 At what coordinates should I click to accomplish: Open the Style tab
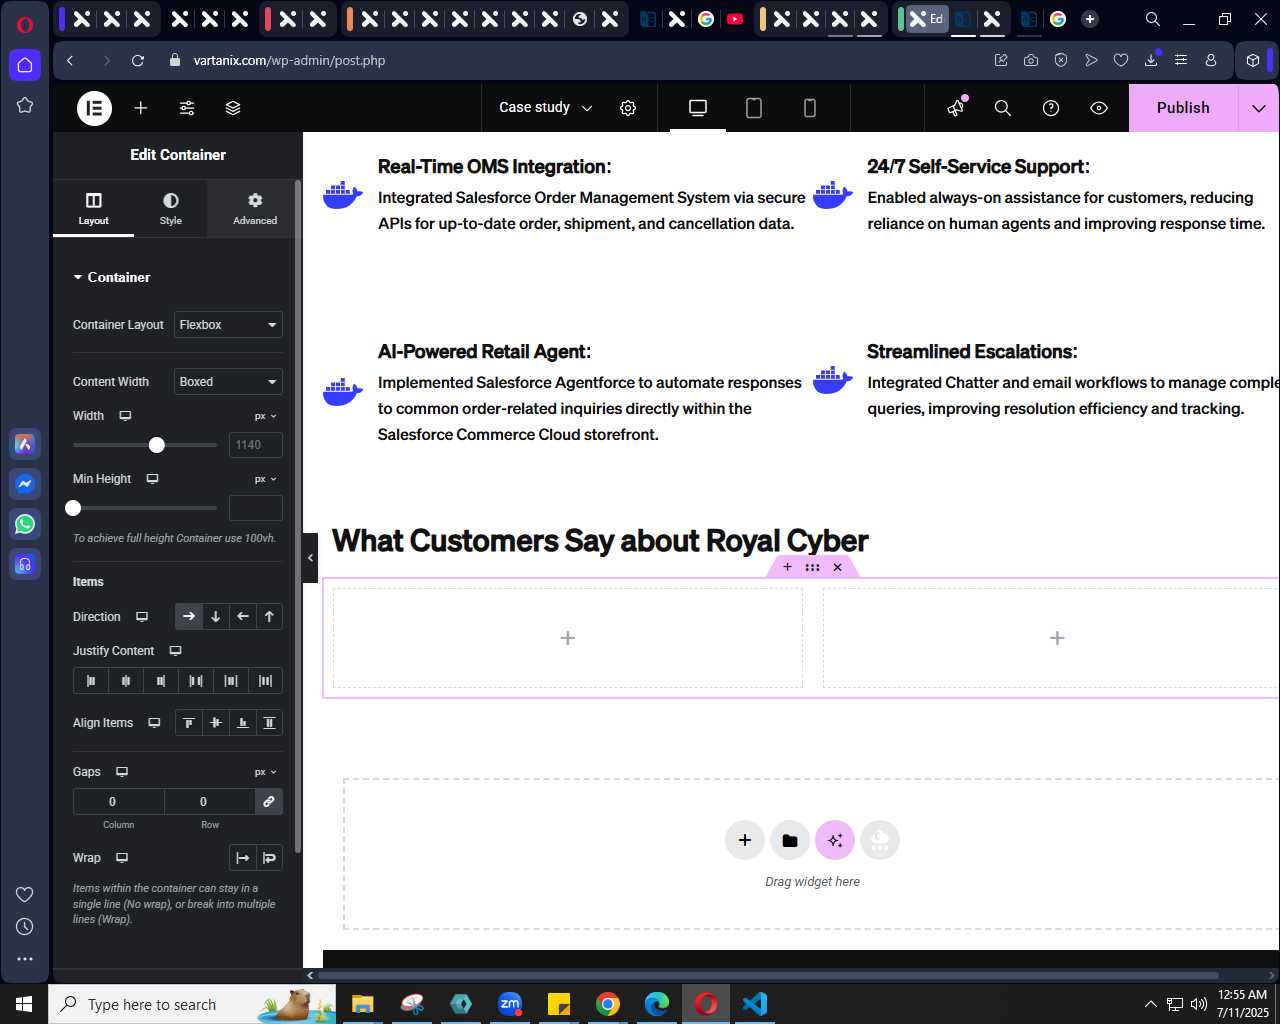point(171,208)
